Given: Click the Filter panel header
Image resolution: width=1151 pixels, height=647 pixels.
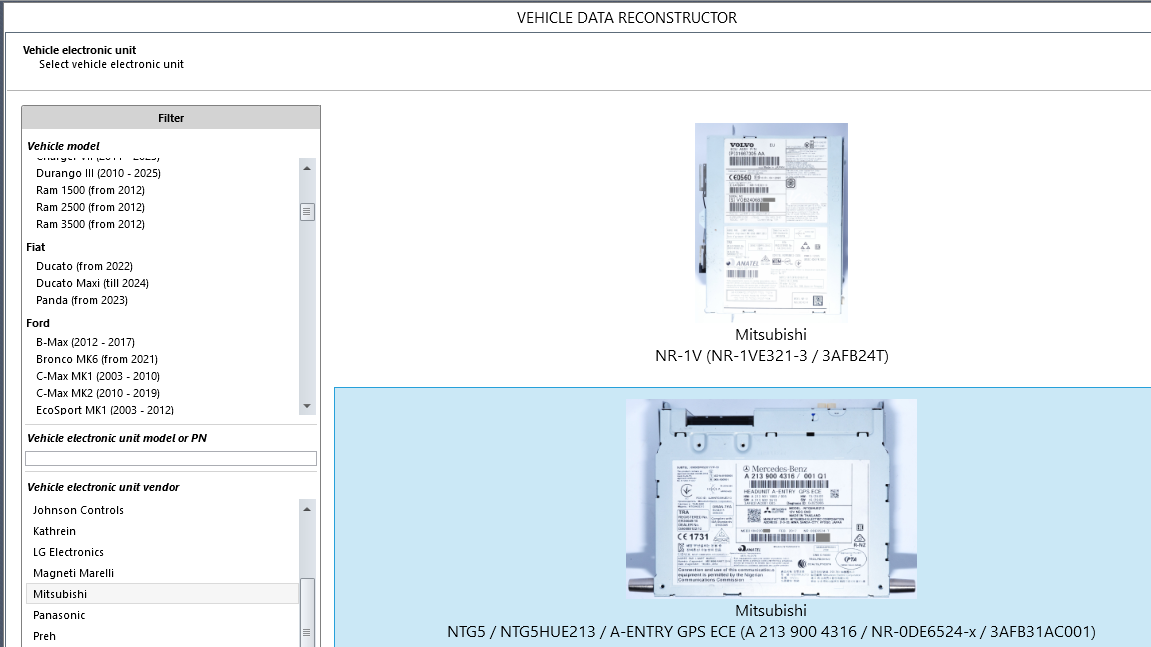Looking at the screenshot, I should click(x=171, y=118).
